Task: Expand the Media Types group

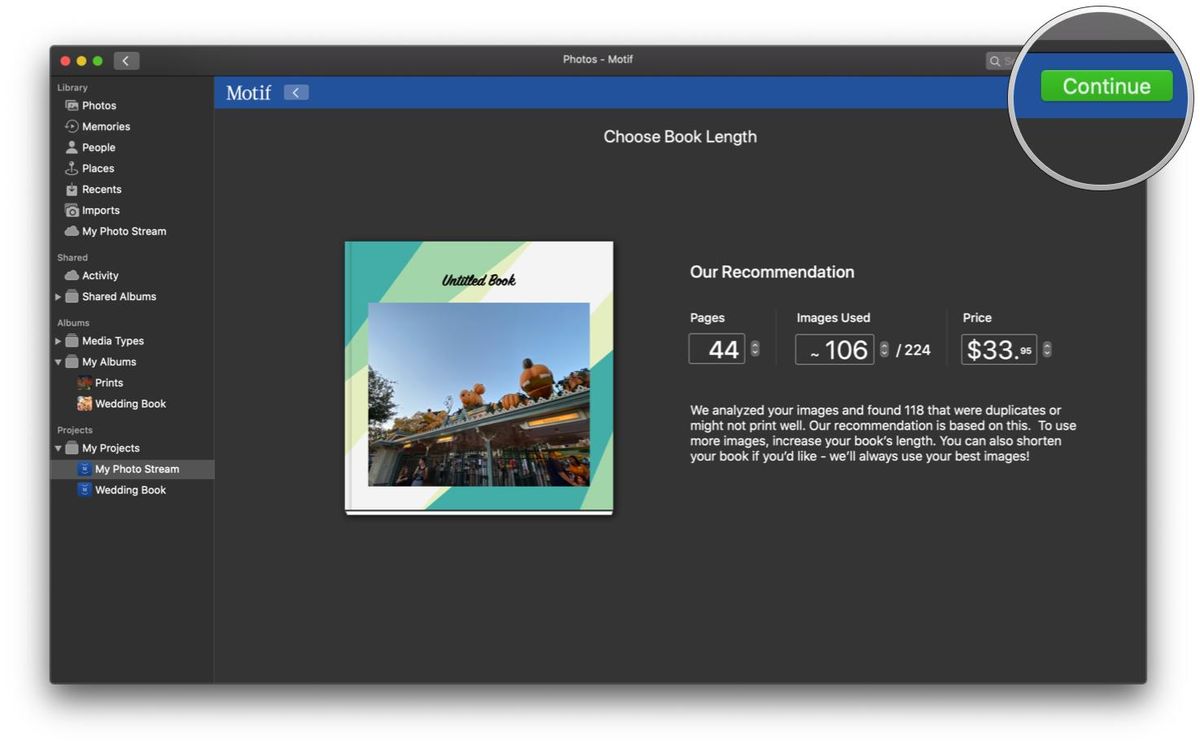Action: 58,340
